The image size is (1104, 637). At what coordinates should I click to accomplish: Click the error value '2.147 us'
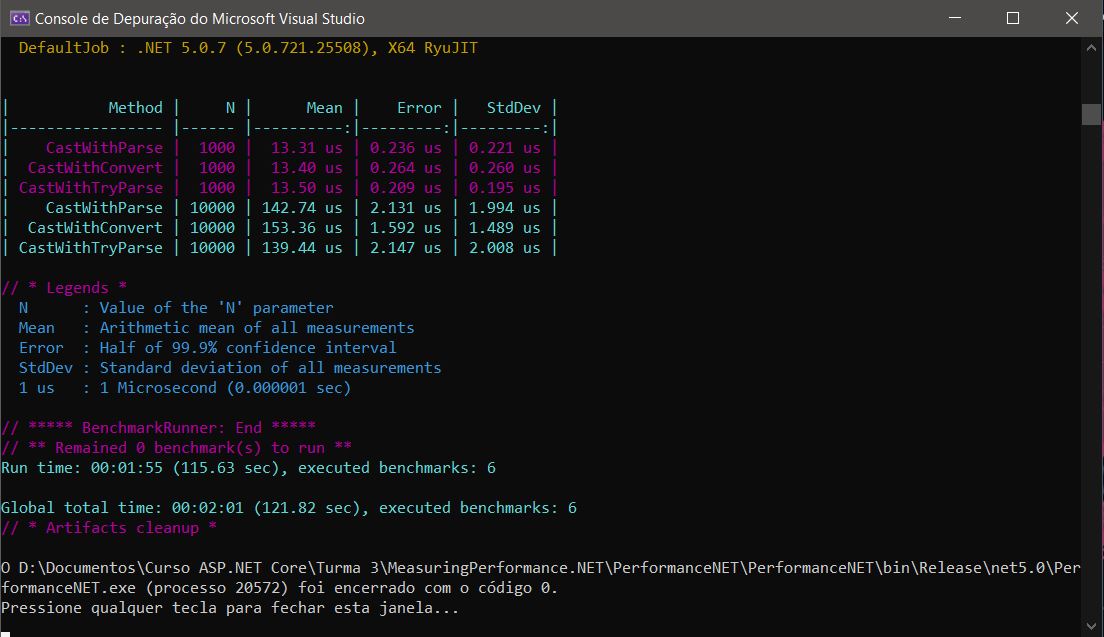pos(406,248)
